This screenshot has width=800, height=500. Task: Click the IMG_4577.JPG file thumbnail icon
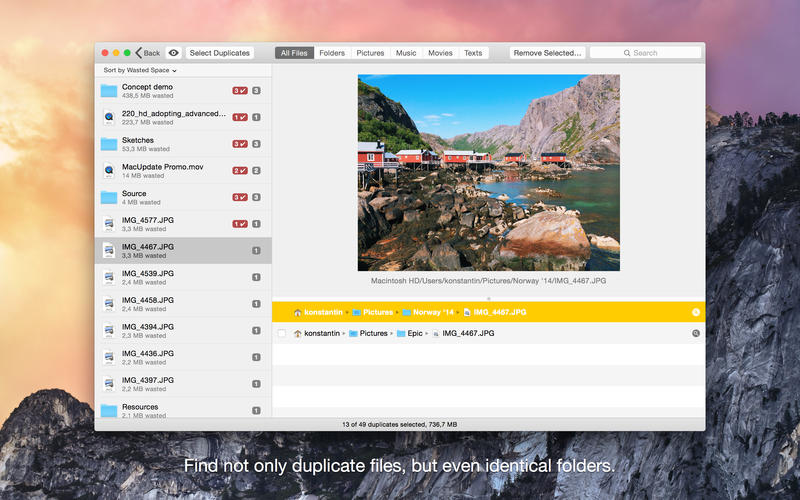click(x=109, y=224)
